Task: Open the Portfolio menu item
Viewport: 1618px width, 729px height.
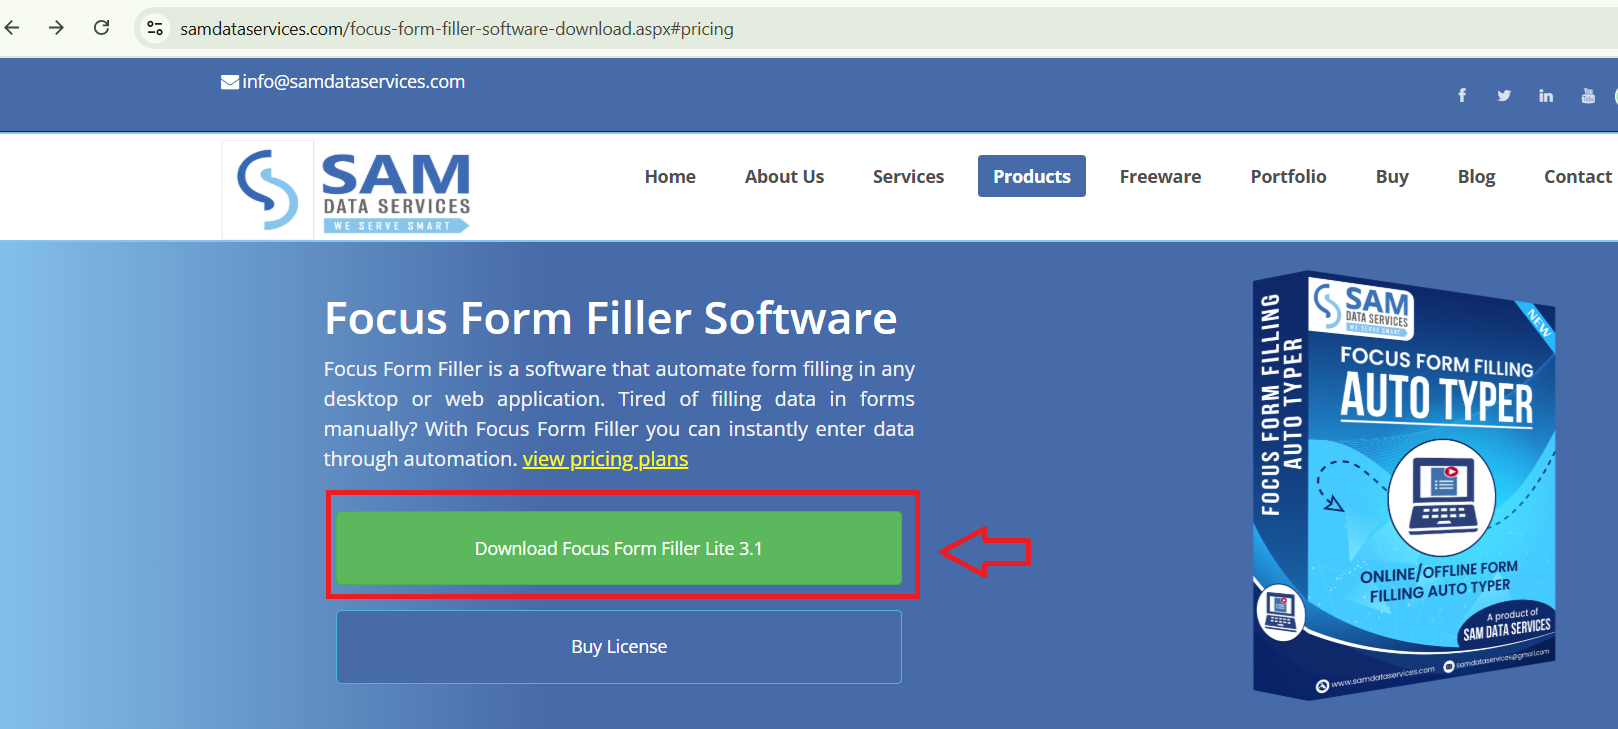Action: [x=1288, y=176]
